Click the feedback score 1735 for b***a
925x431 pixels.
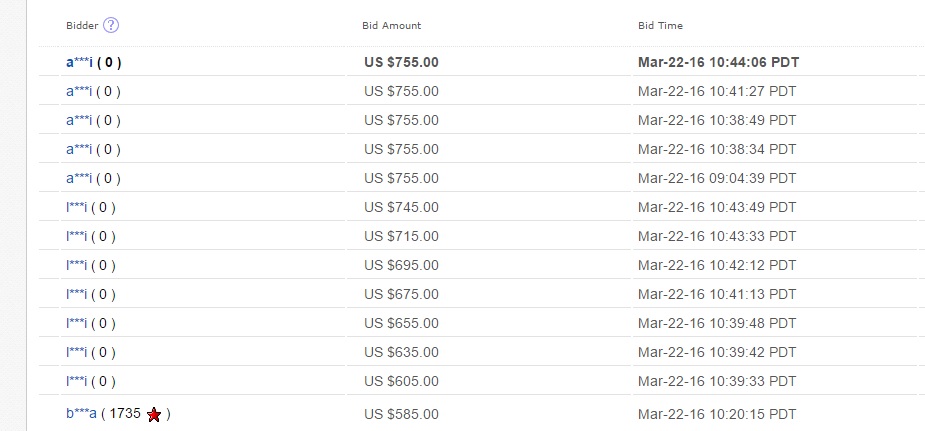click(125, 413)
